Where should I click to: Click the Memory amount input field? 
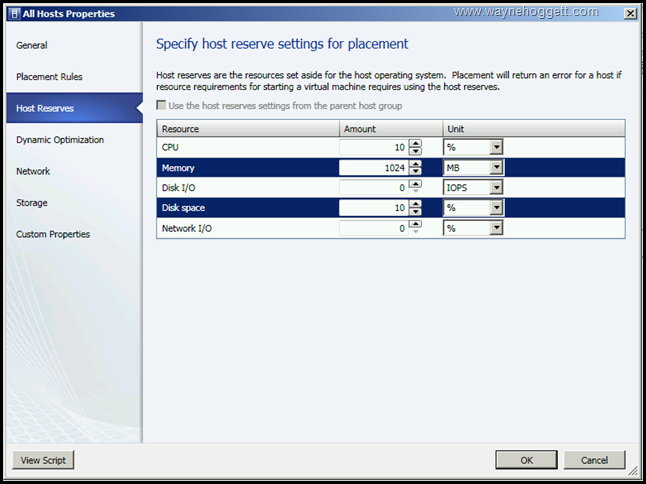pyautogui.click(x=373, y=168)
